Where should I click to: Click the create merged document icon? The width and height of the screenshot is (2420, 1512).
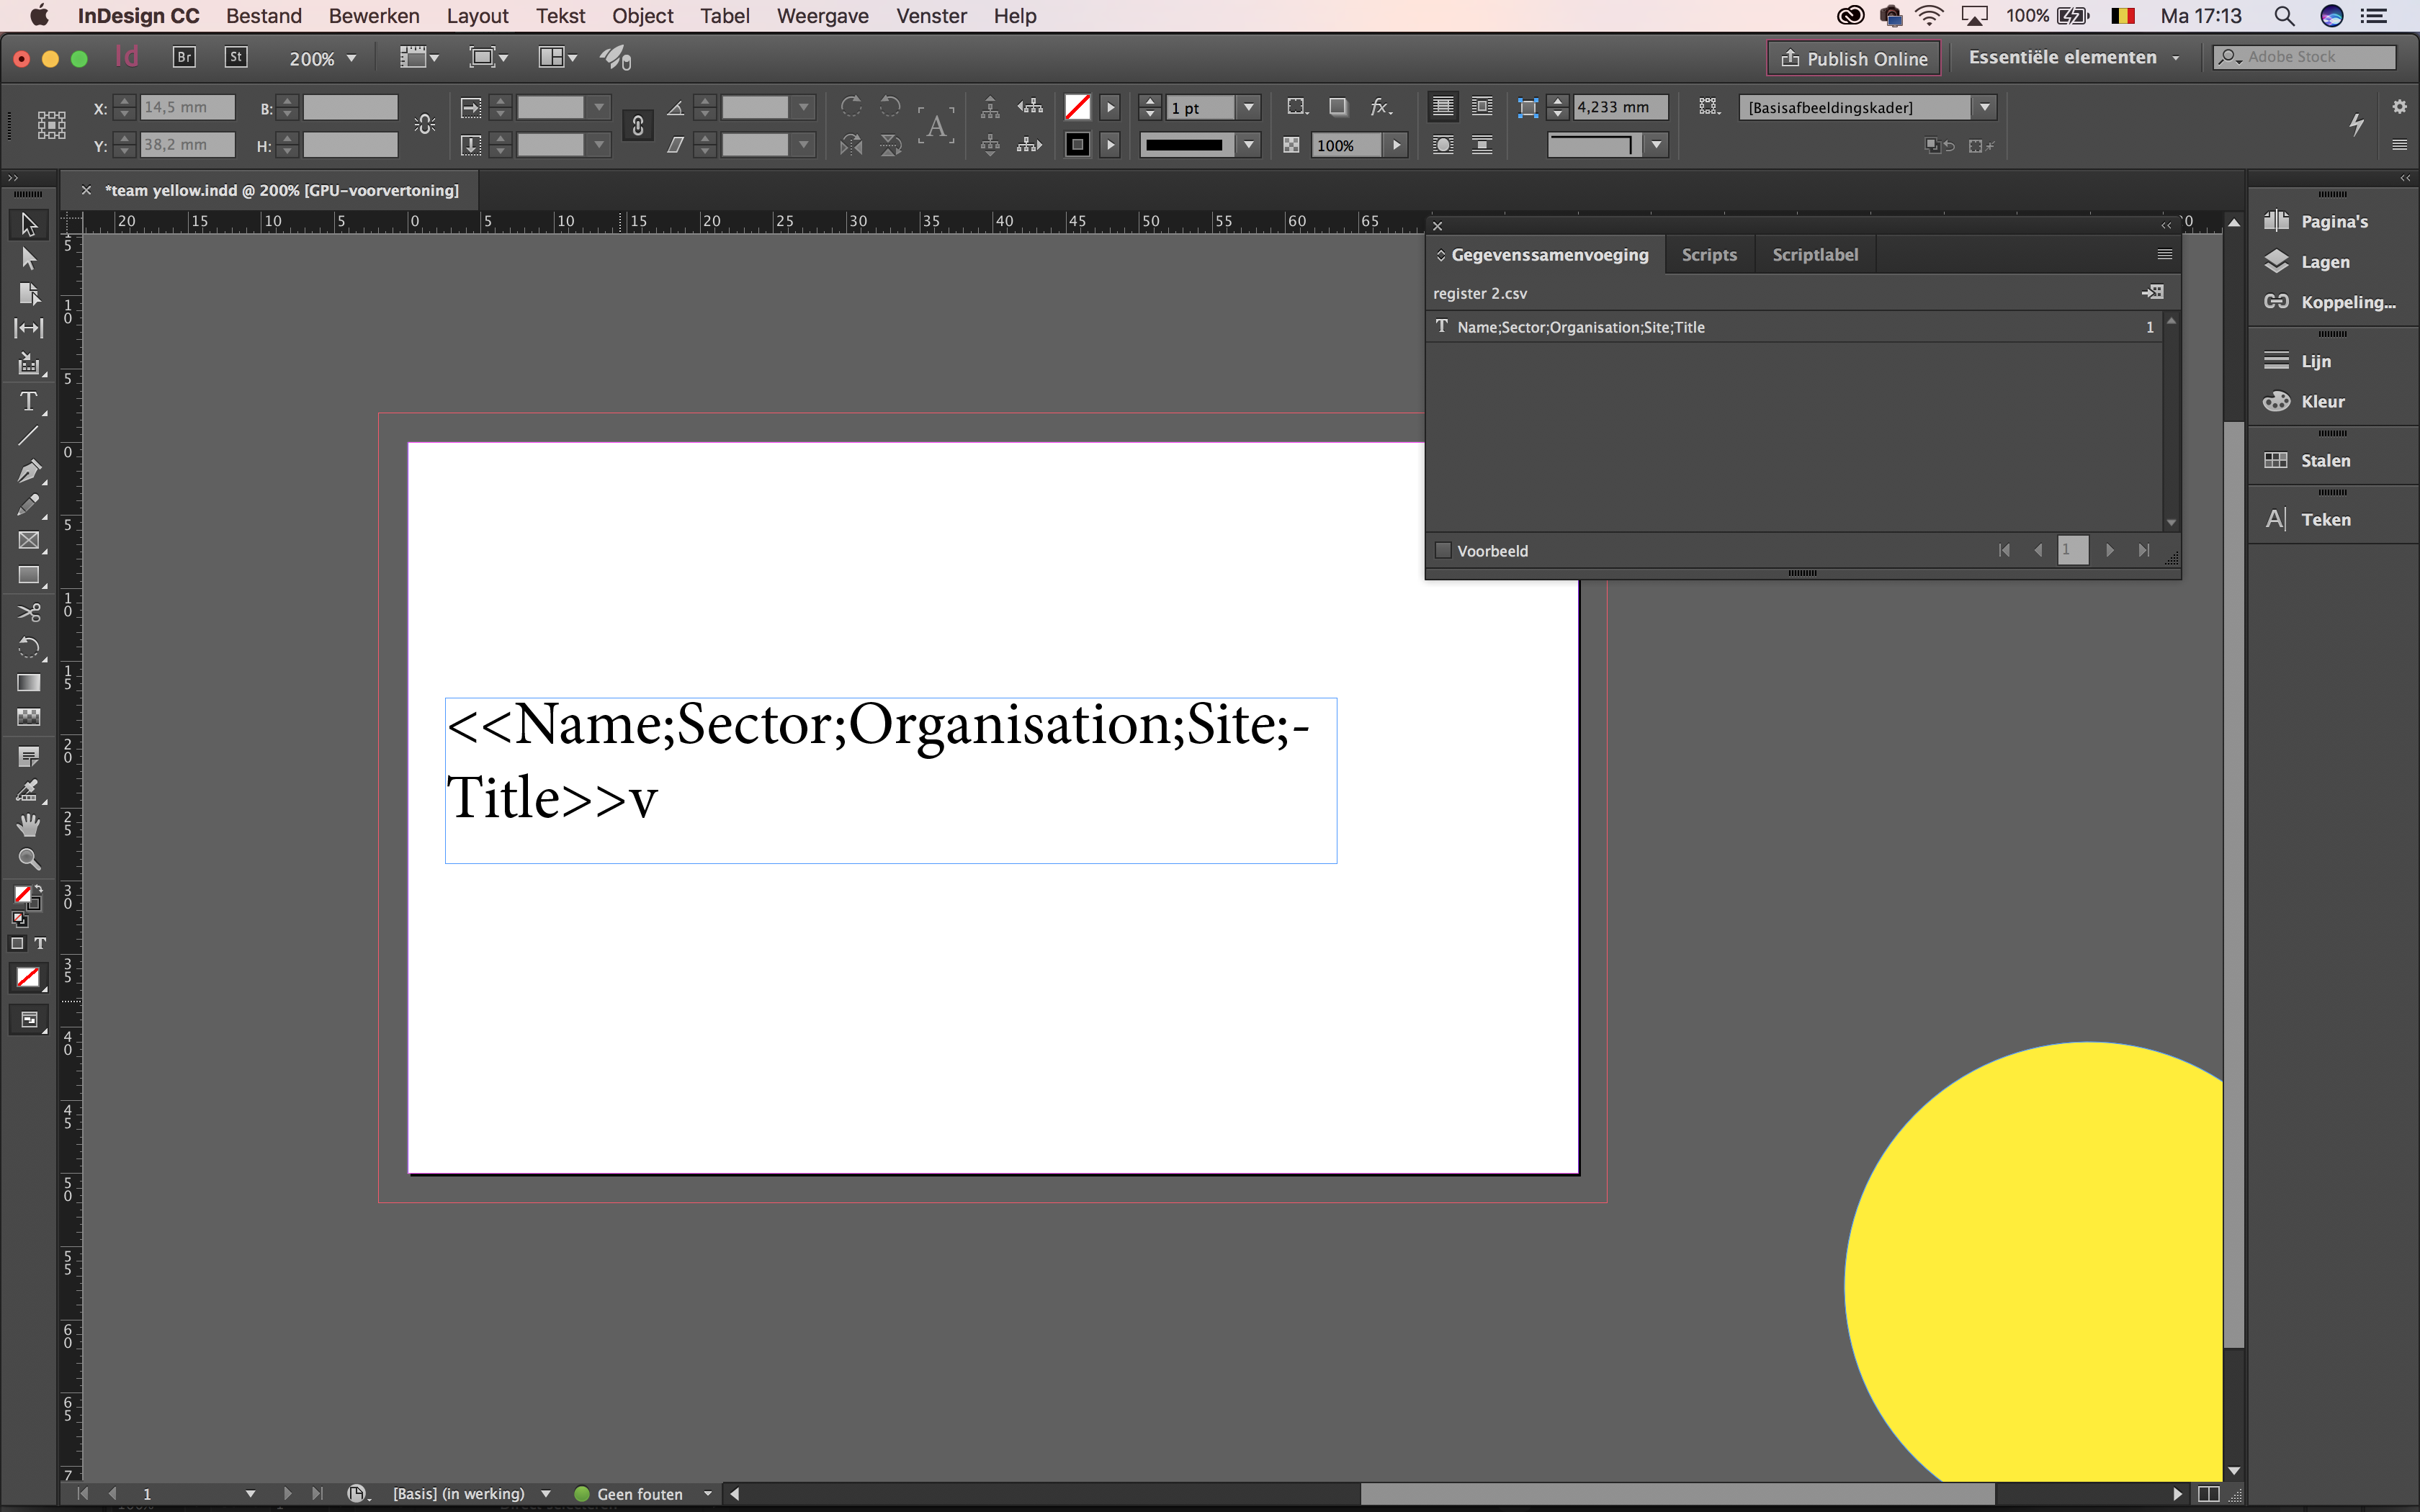pyautogui.click(x=2152, y=292)
